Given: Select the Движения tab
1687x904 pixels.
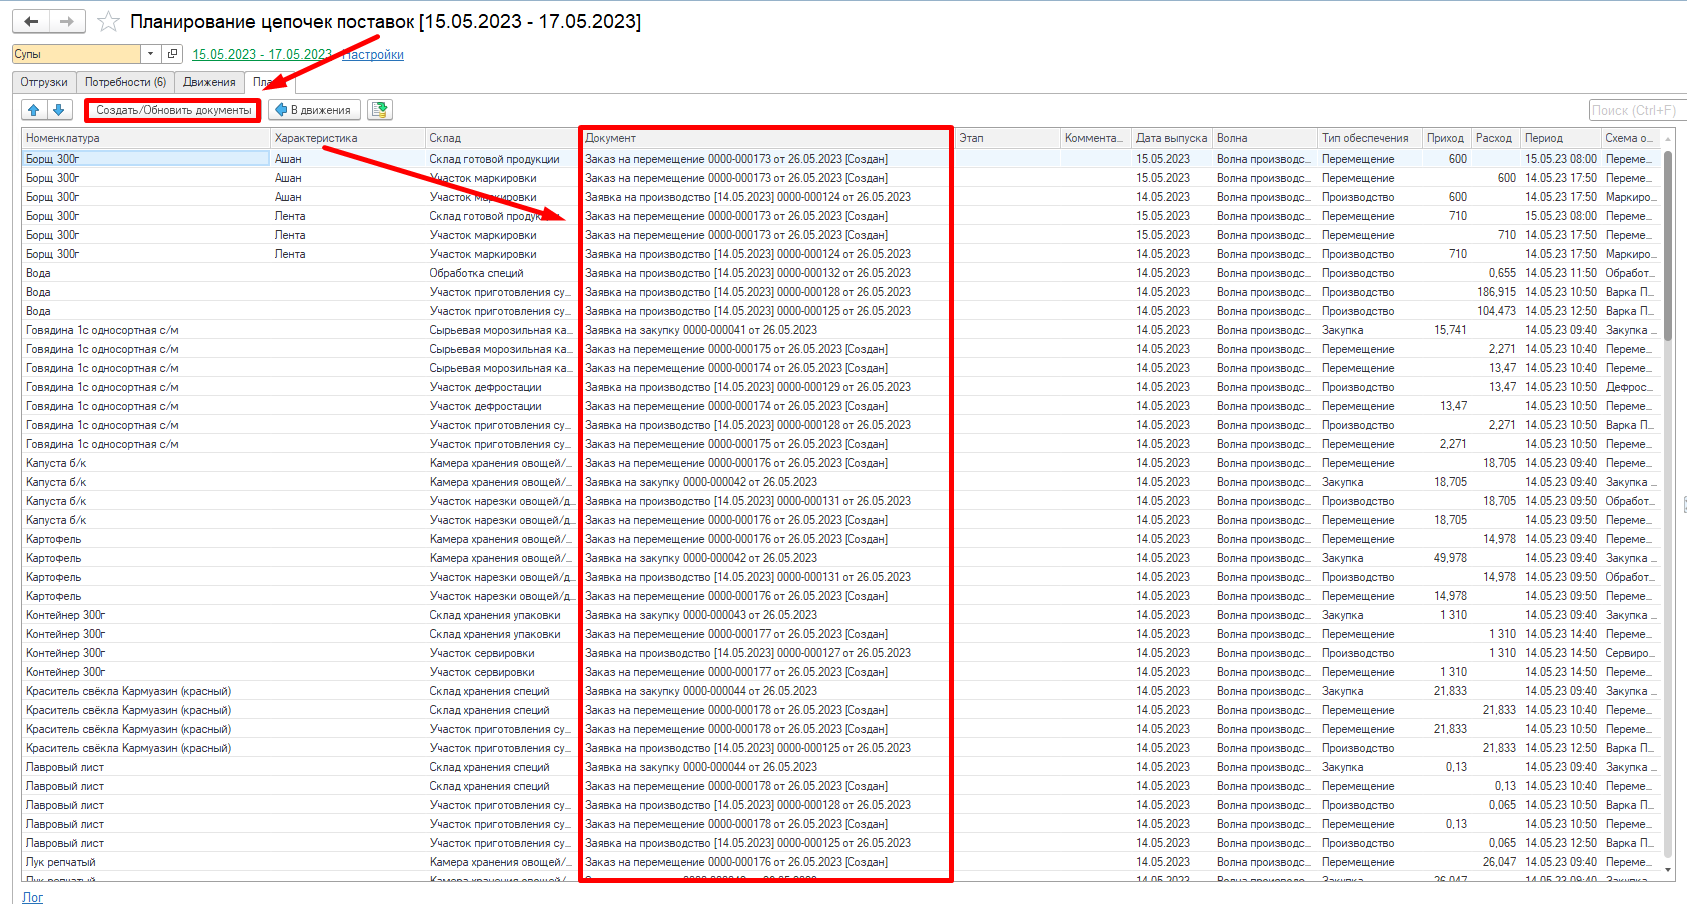Looking at the screenshot, I should (x=209, y=82).
